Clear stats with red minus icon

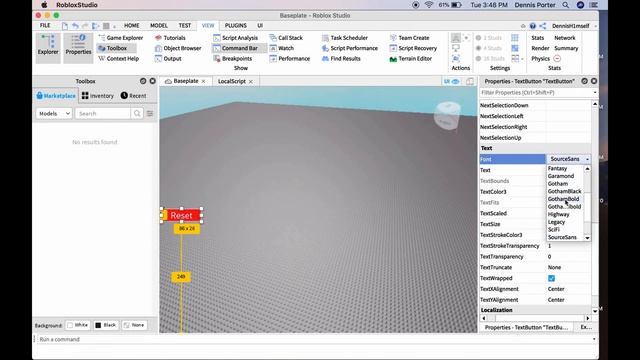click(x=557, y=59)
